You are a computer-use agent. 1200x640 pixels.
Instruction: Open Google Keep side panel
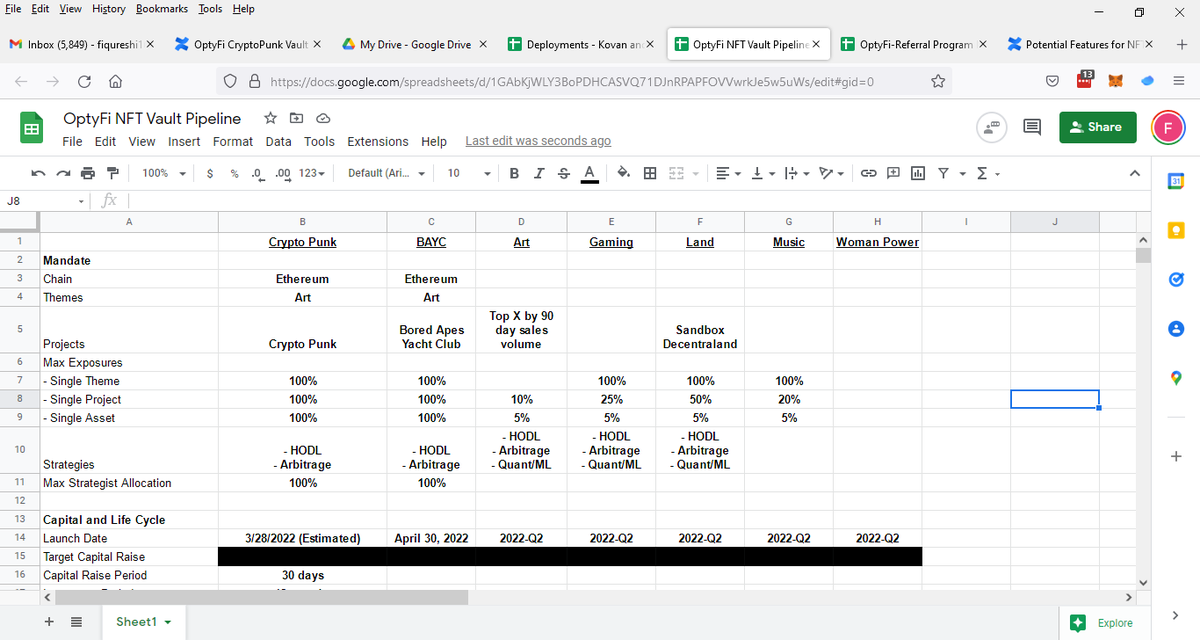point(1176,231)
